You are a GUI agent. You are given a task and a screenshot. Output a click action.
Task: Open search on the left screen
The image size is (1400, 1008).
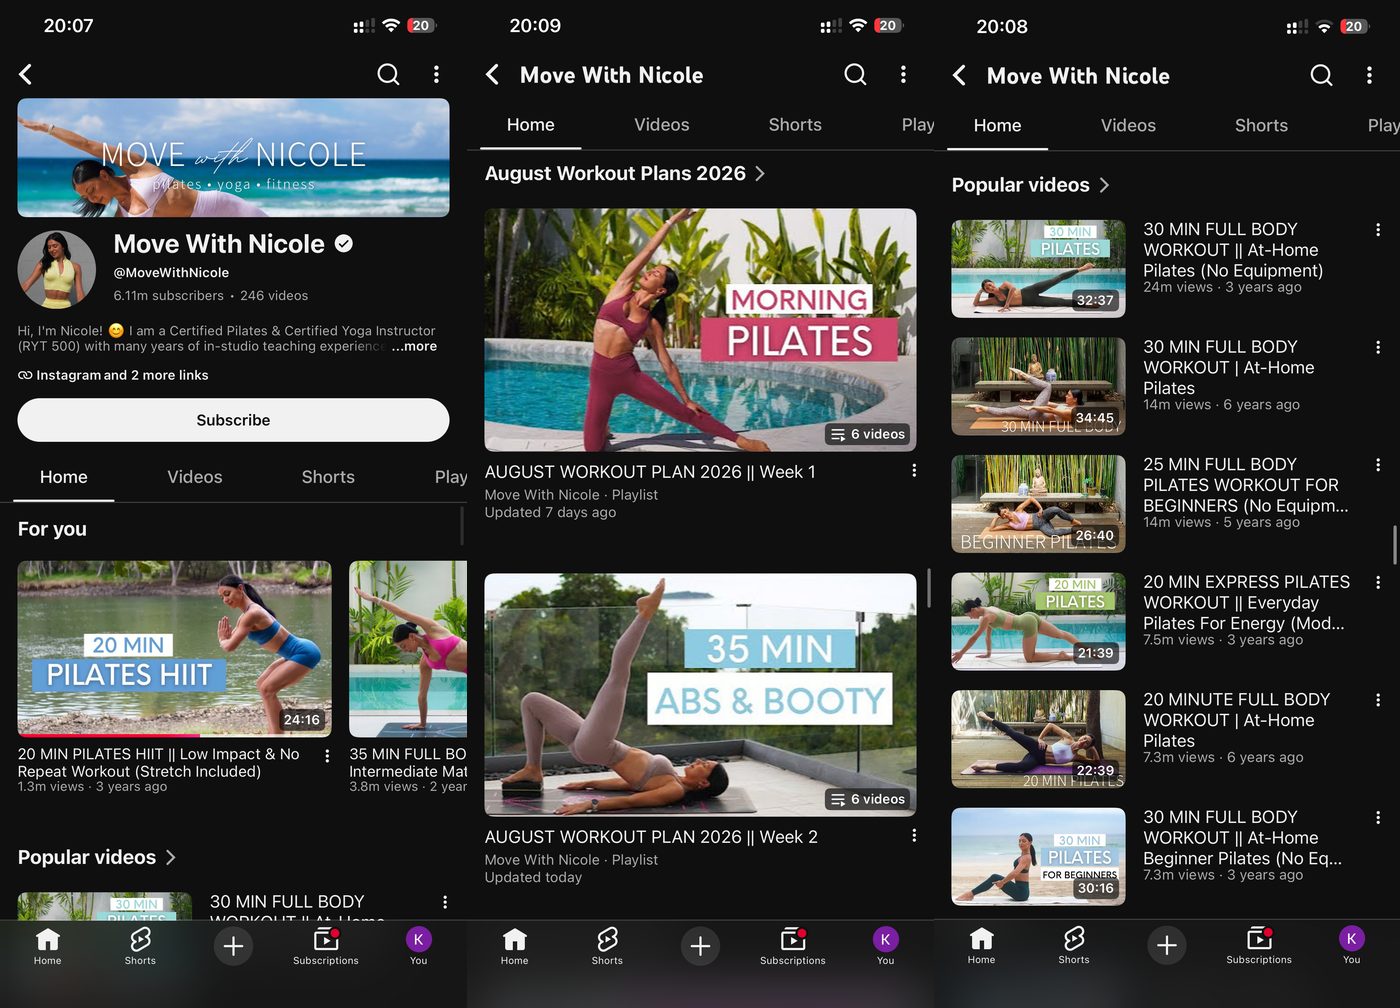coord(388,74)
